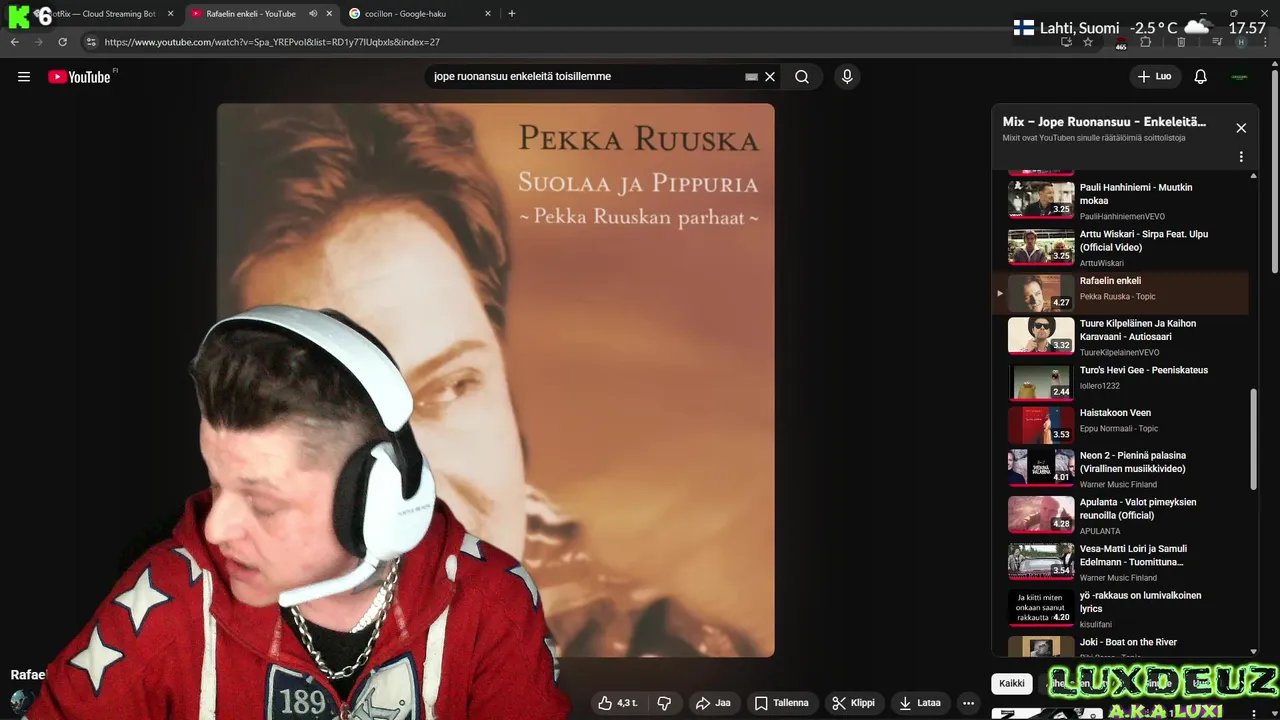This screenshot has height=720, width=1280.
Task: Close the Rafaelin enkeli - YouTube tab
Action: point(331,14)
